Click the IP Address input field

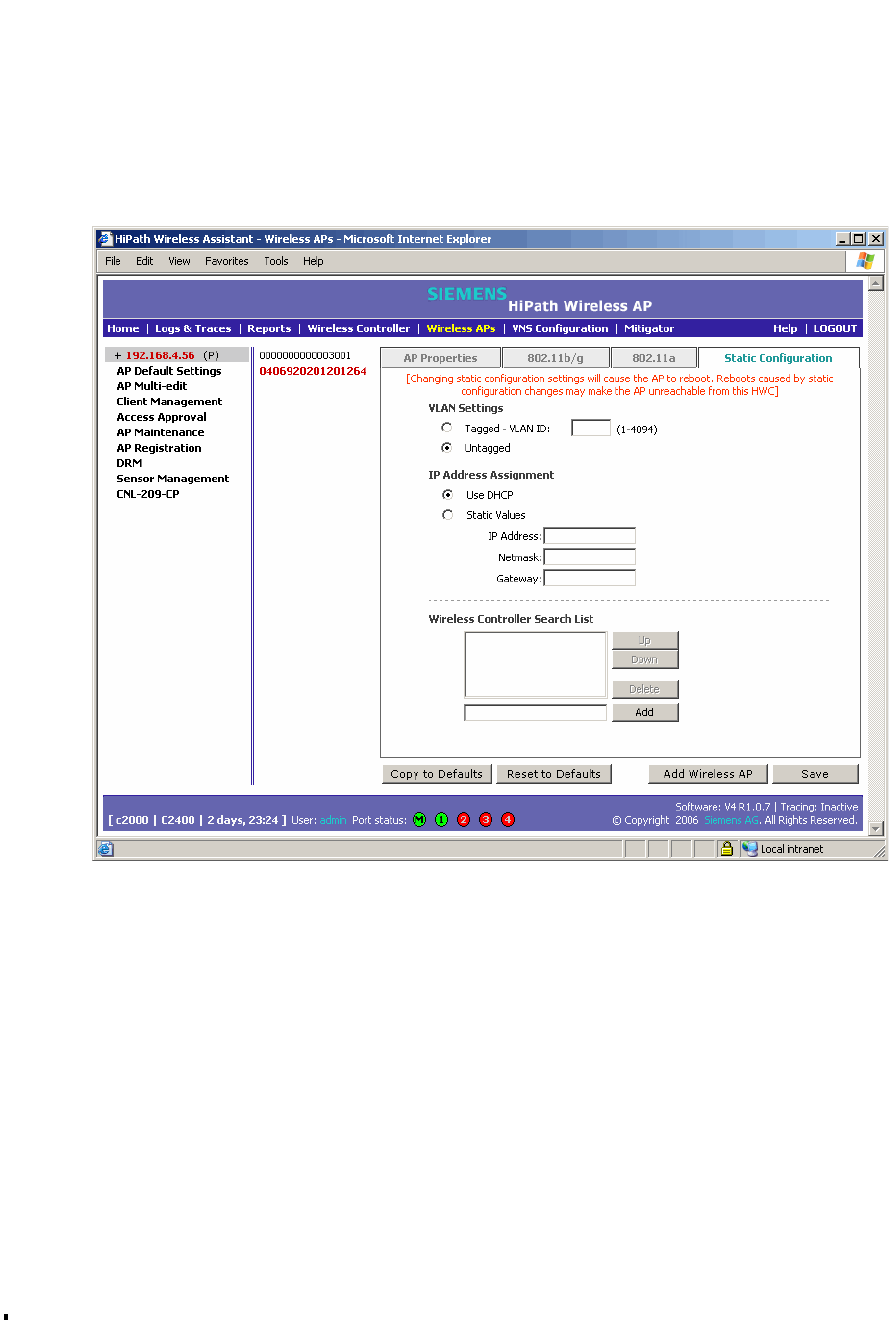pyautogui.click(x=589, y=536)
